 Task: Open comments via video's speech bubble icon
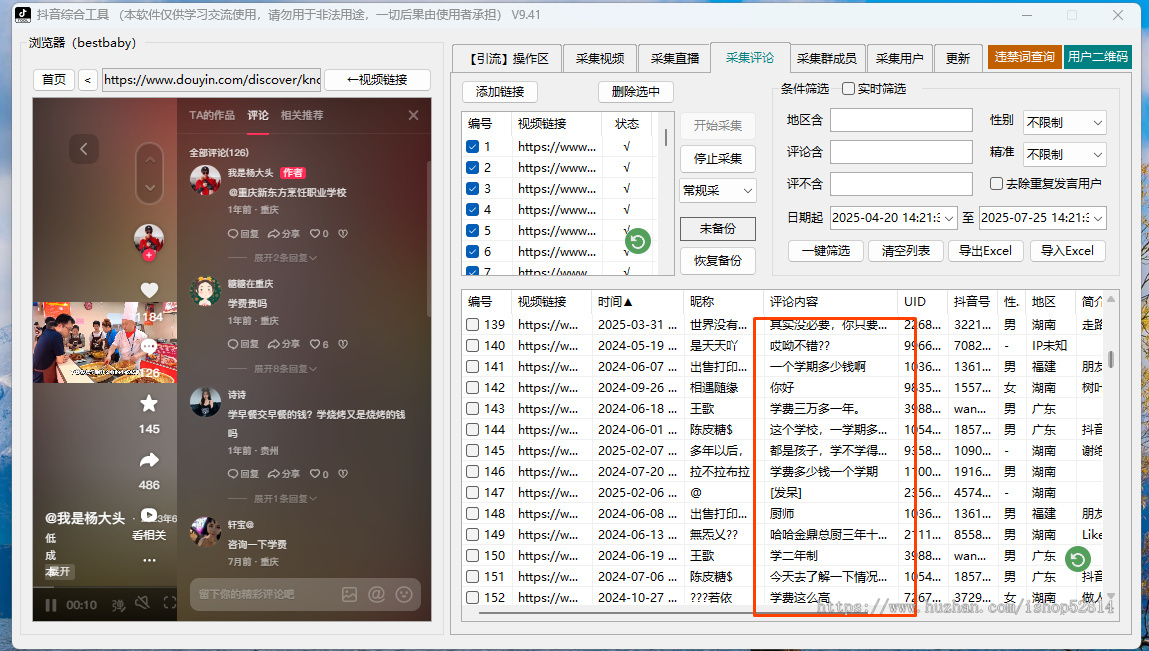pyautogui.click(x=149, y=346)
